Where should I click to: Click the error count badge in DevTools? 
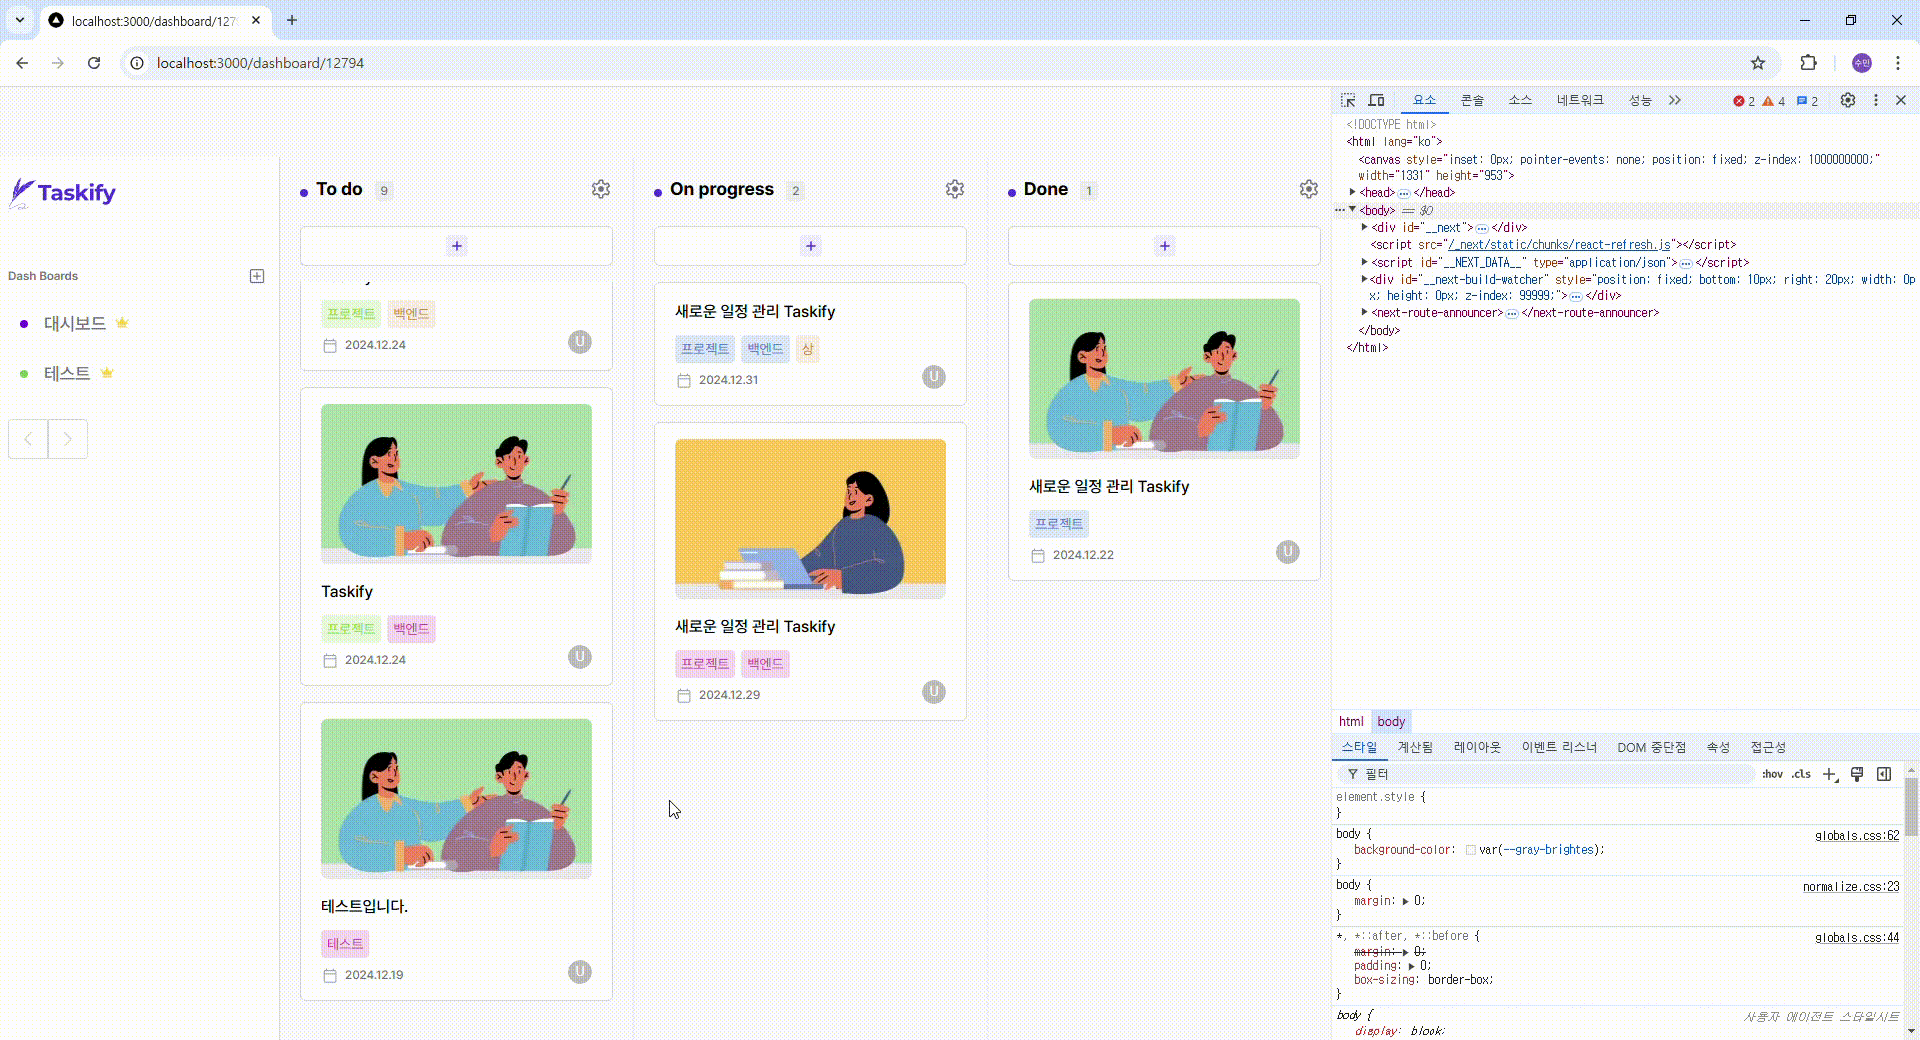click(1744, 101)
